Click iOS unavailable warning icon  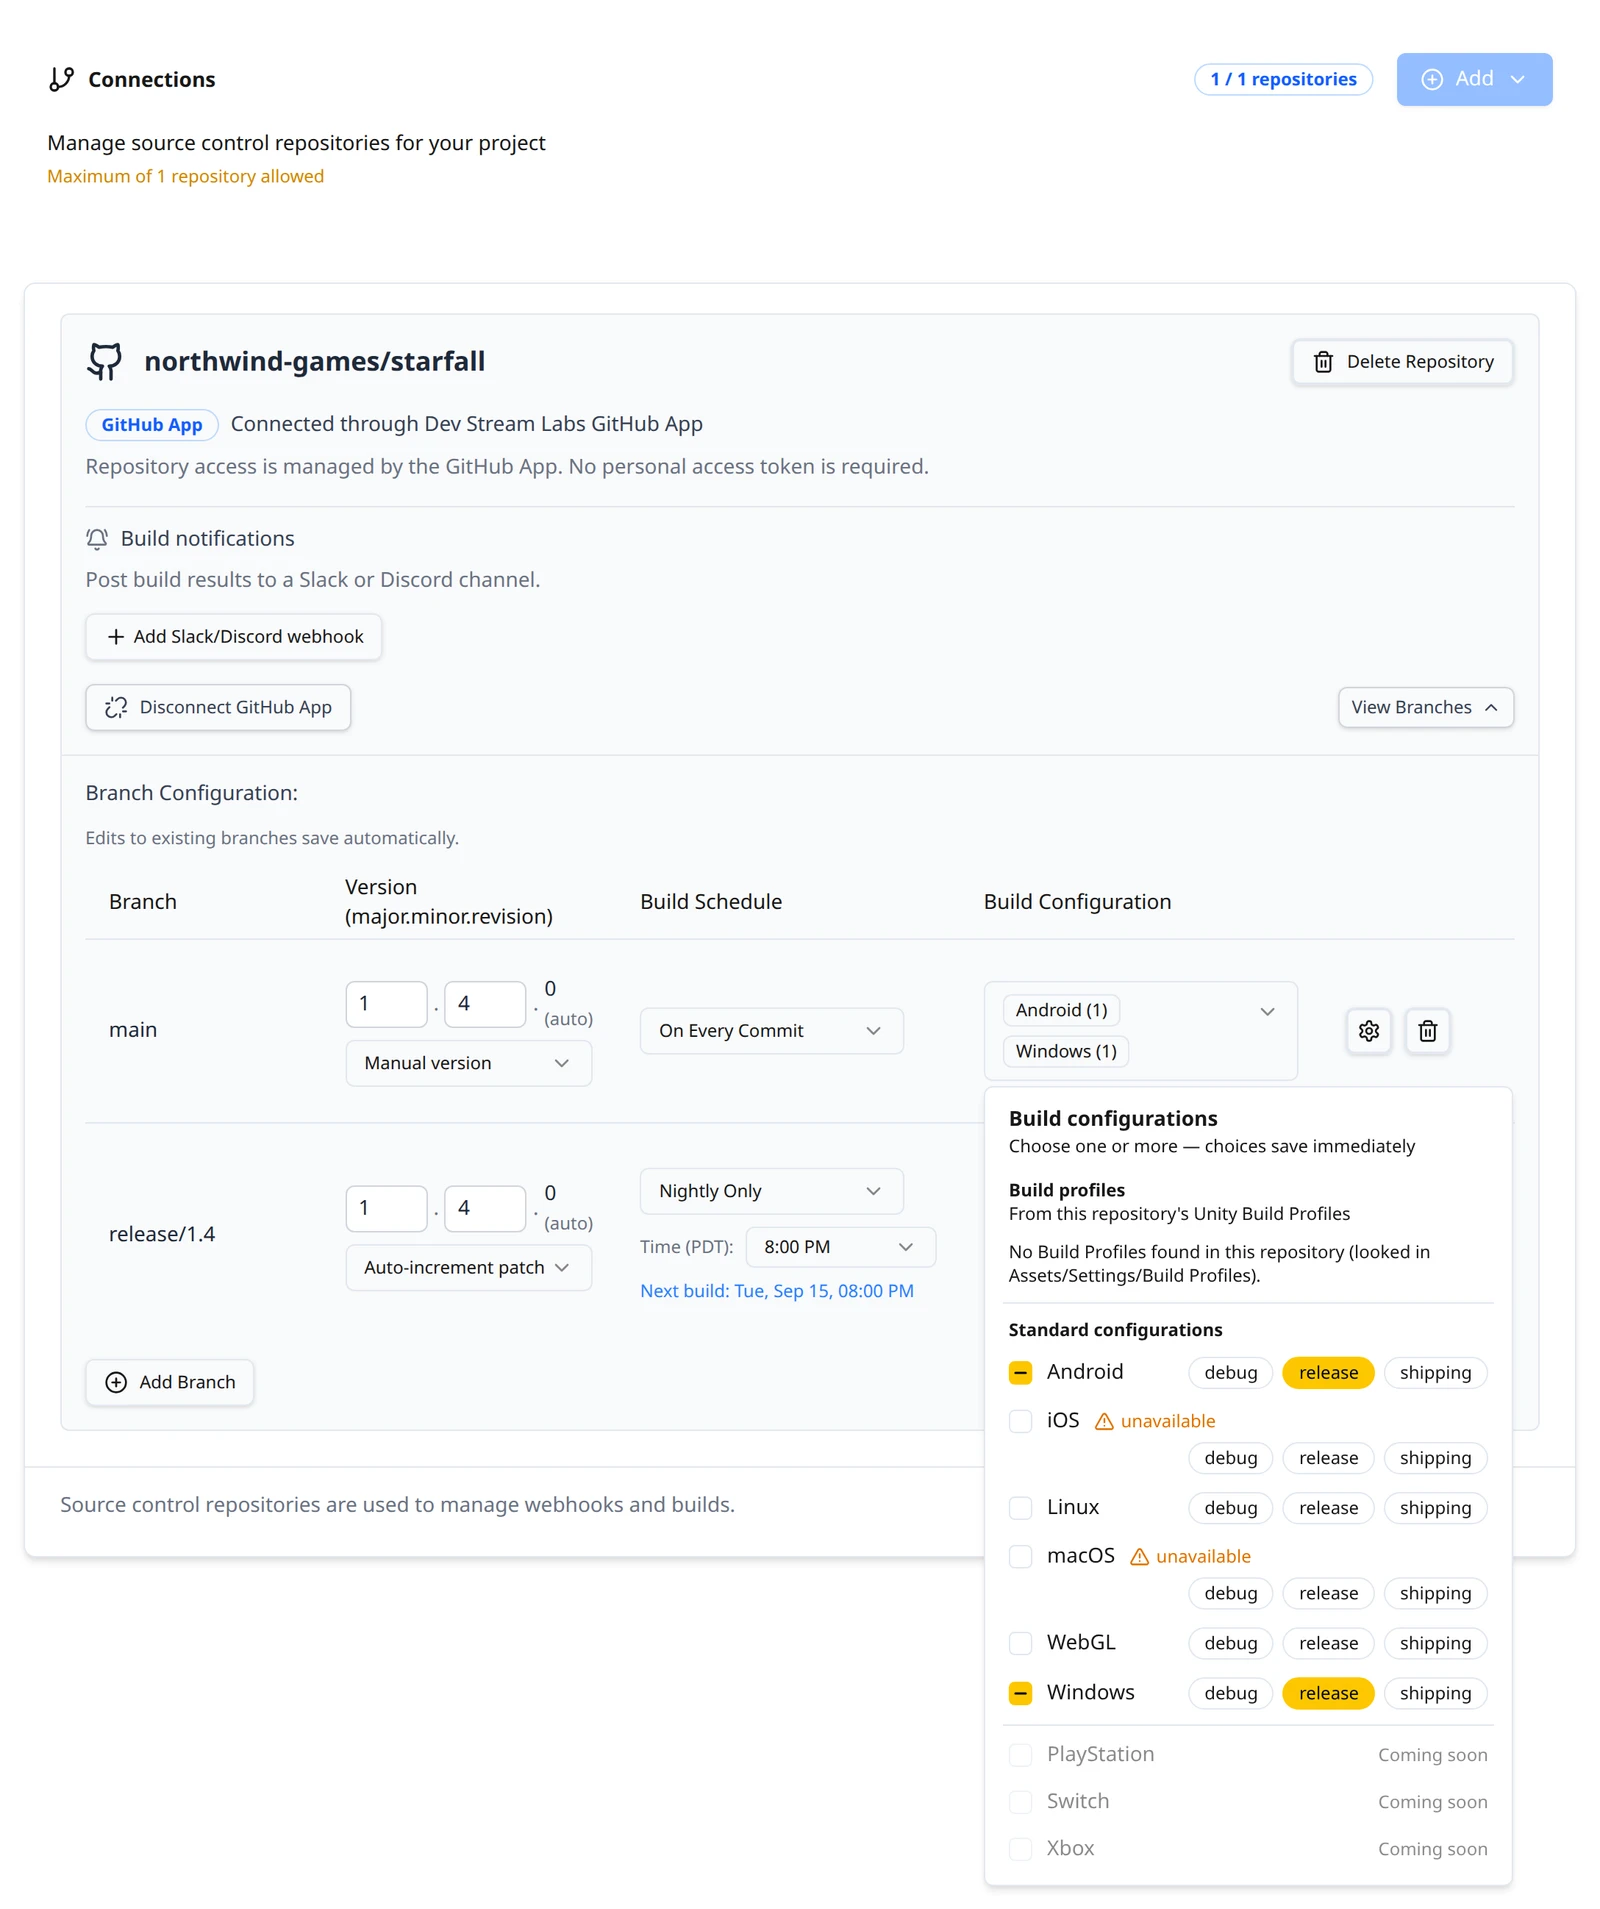[1104, 1421]
